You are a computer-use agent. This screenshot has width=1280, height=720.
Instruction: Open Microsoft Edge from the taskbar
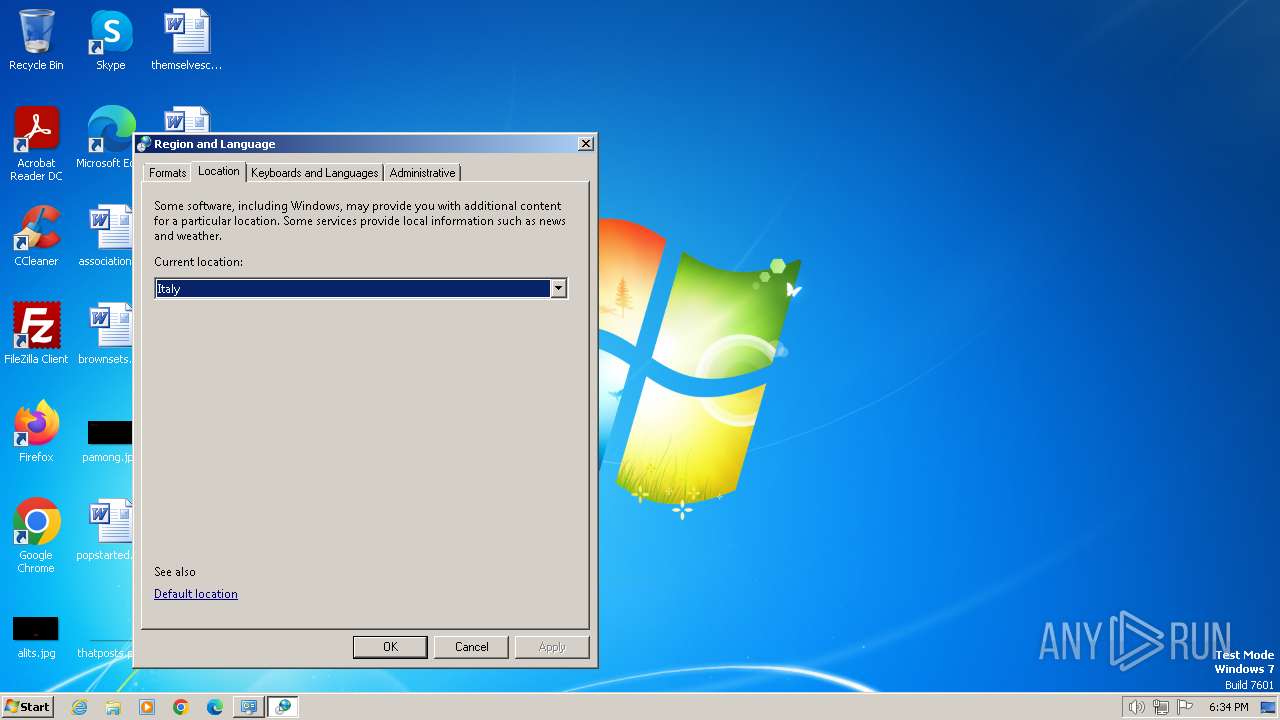(x=215, y=707)
